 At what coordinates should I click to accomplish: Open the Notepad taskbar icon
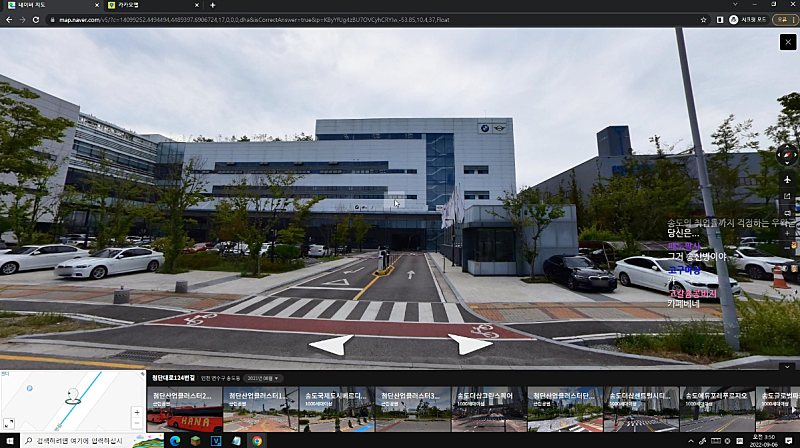pyautogui.click(x=236, y=440)
